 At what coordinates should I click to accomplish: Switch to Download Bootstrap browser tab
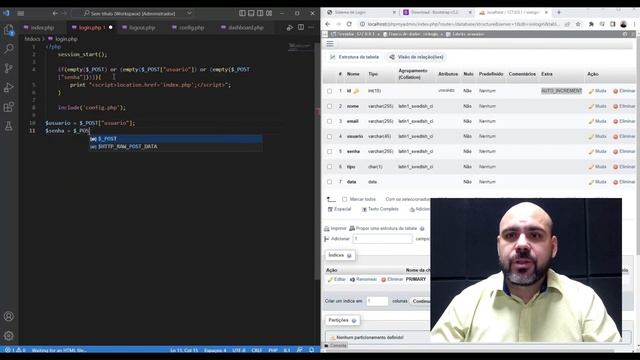[436, 12]
